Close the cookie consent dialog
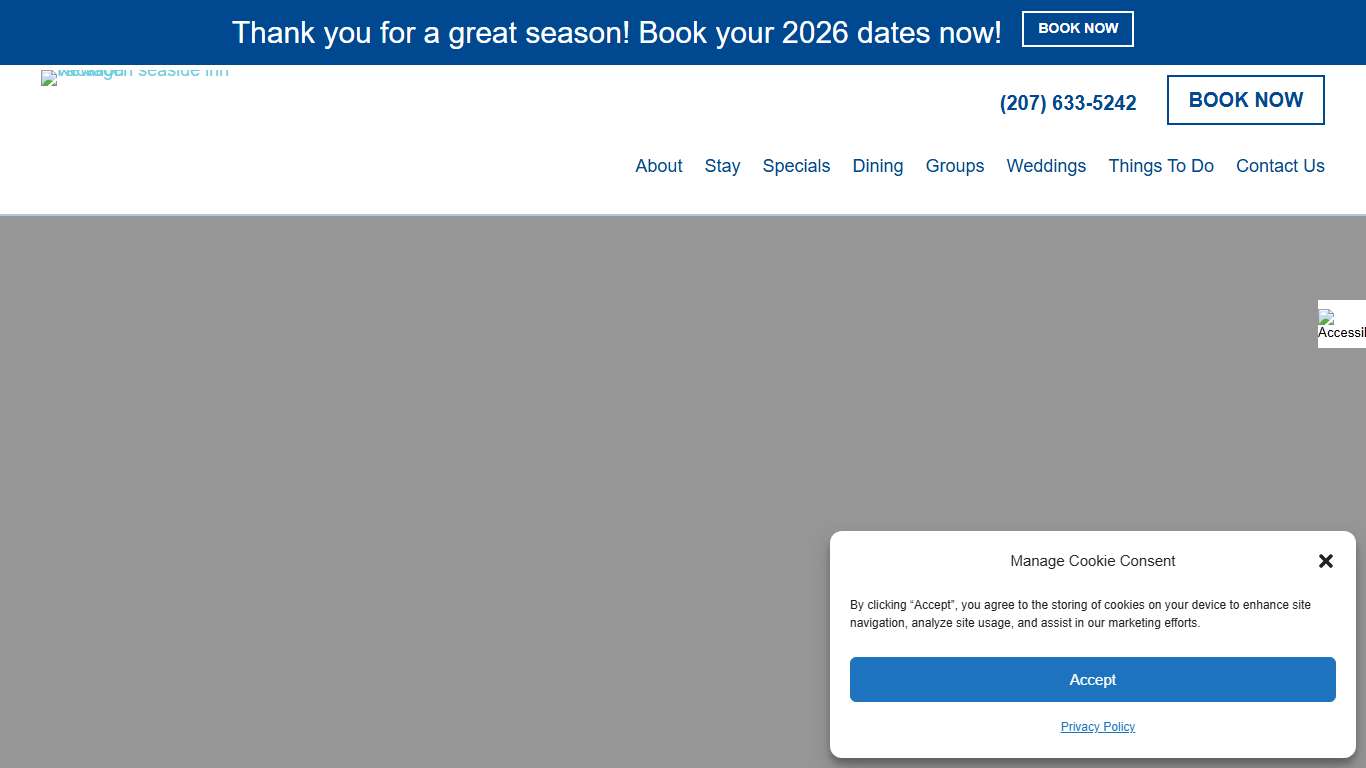Viewport: 1366px width, 768px height. pyautogui.click(x=1326, y=561)
